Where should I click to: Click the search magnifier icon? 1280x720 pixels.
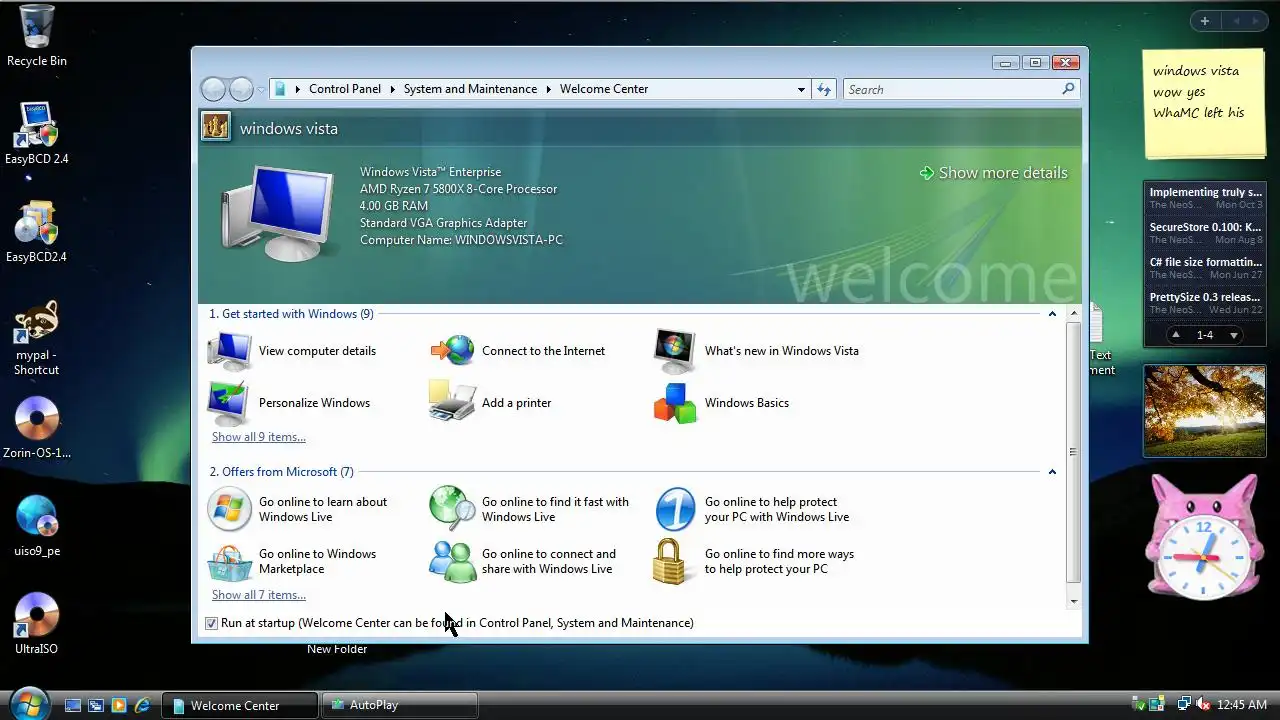tap(1068, 89)
